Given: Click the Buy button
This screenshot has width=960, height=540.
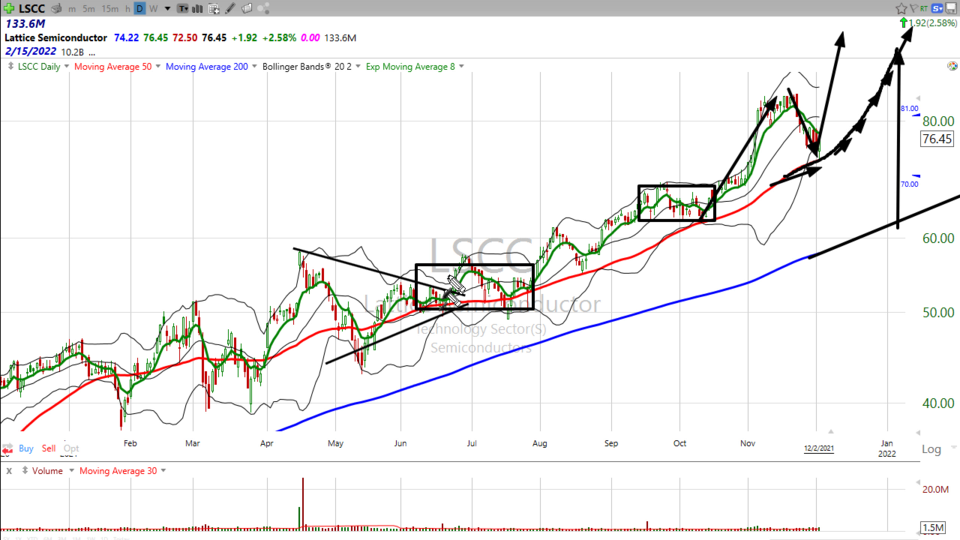Looking at the screenshot, I should [x=26, y=448].
